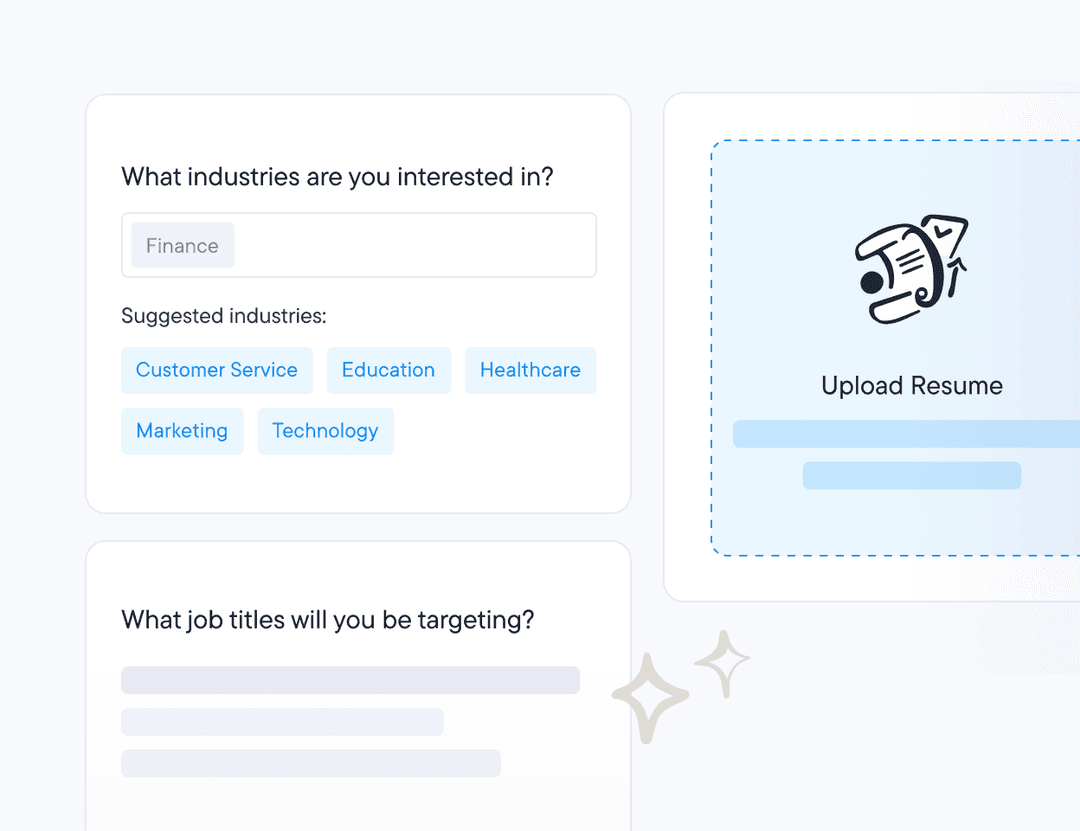Click the longest job titles placeholder bar

pyautogui.click(x=350, y=680)
